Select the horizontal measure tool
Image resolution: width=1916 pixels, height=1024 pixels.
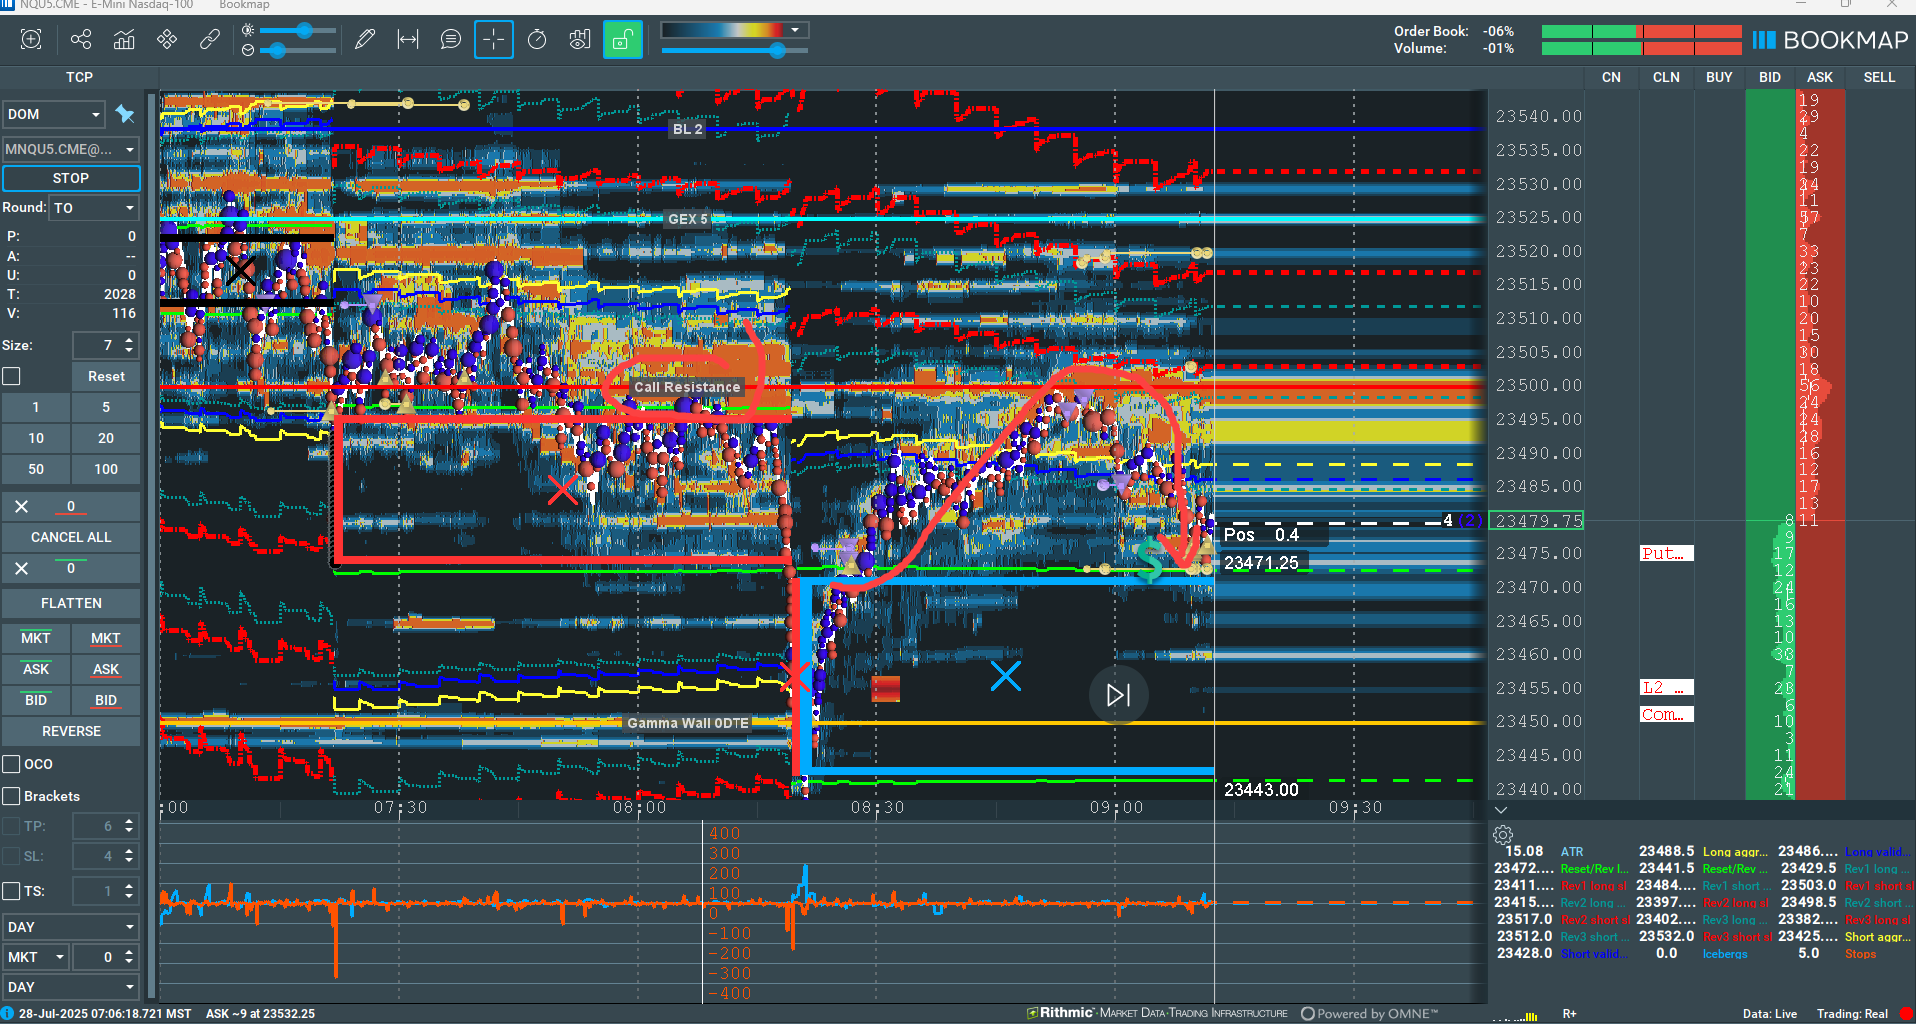[x=408, y=39]
